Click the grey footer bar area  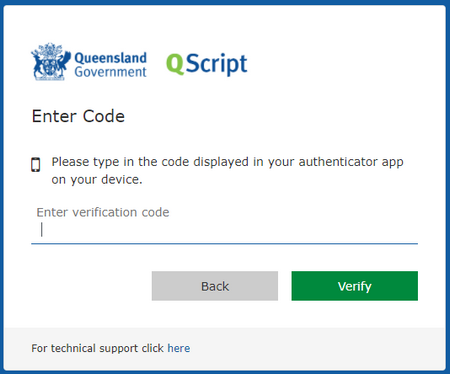(225, 348)
